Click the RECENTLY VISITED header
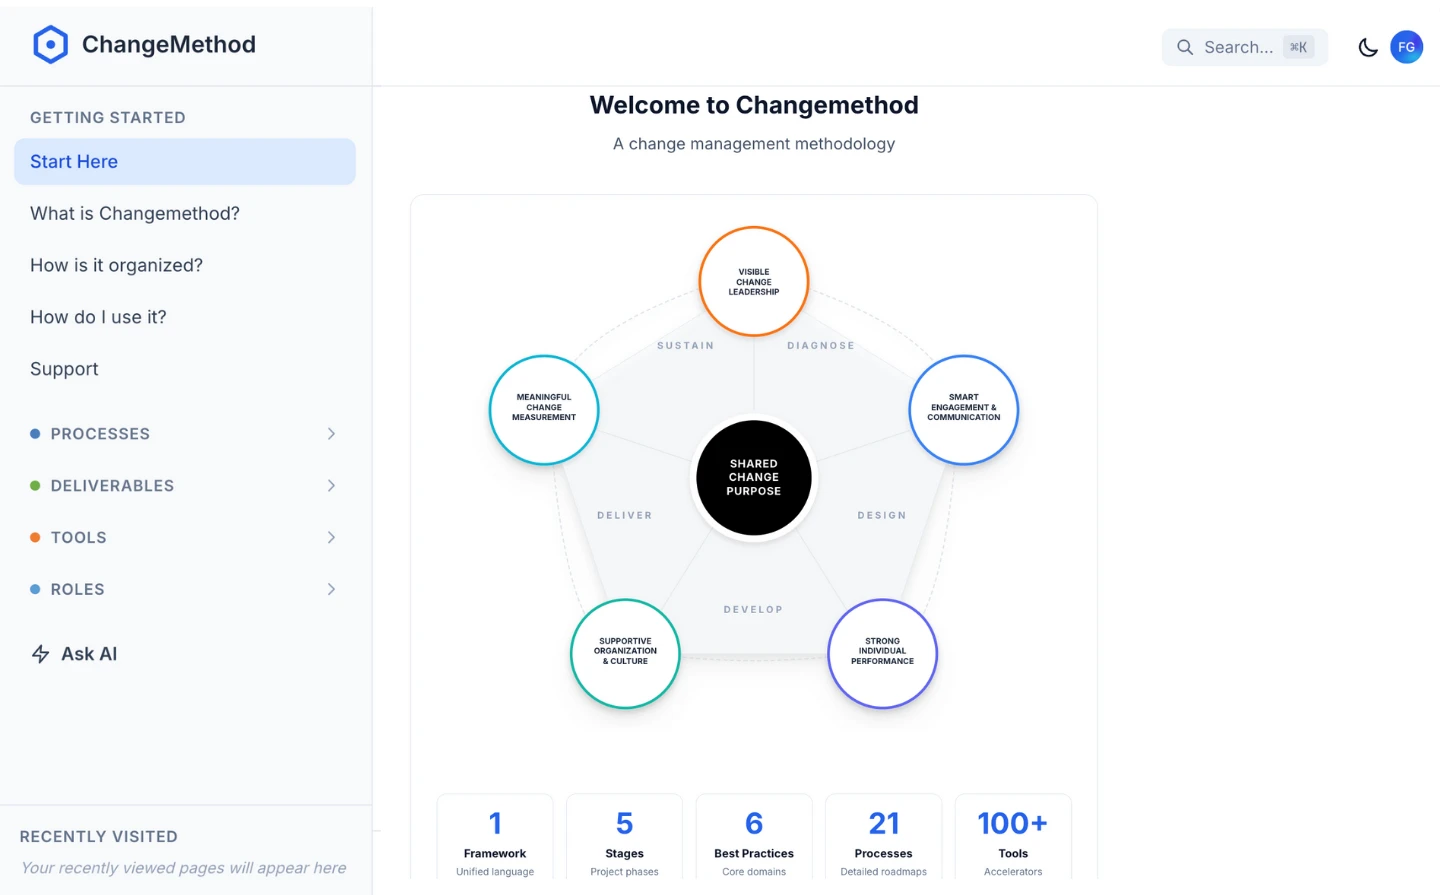This screenshot has height=895, width=1440. pyautogui.click(x=99, y=837)
